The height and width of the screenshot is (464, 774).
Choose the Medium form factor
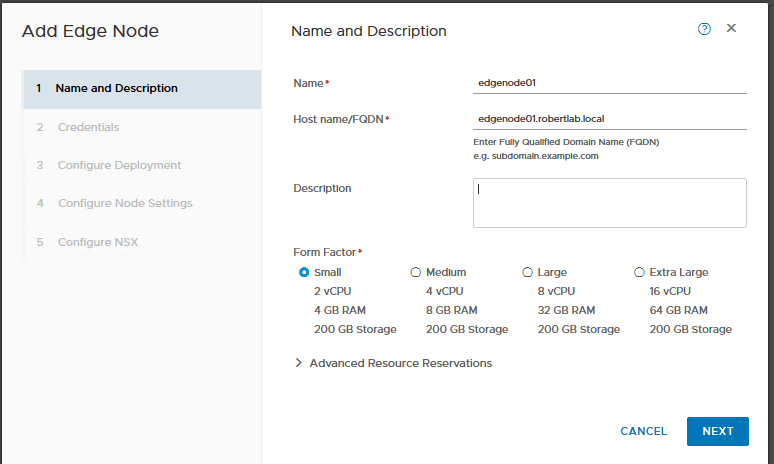[416, 272]
